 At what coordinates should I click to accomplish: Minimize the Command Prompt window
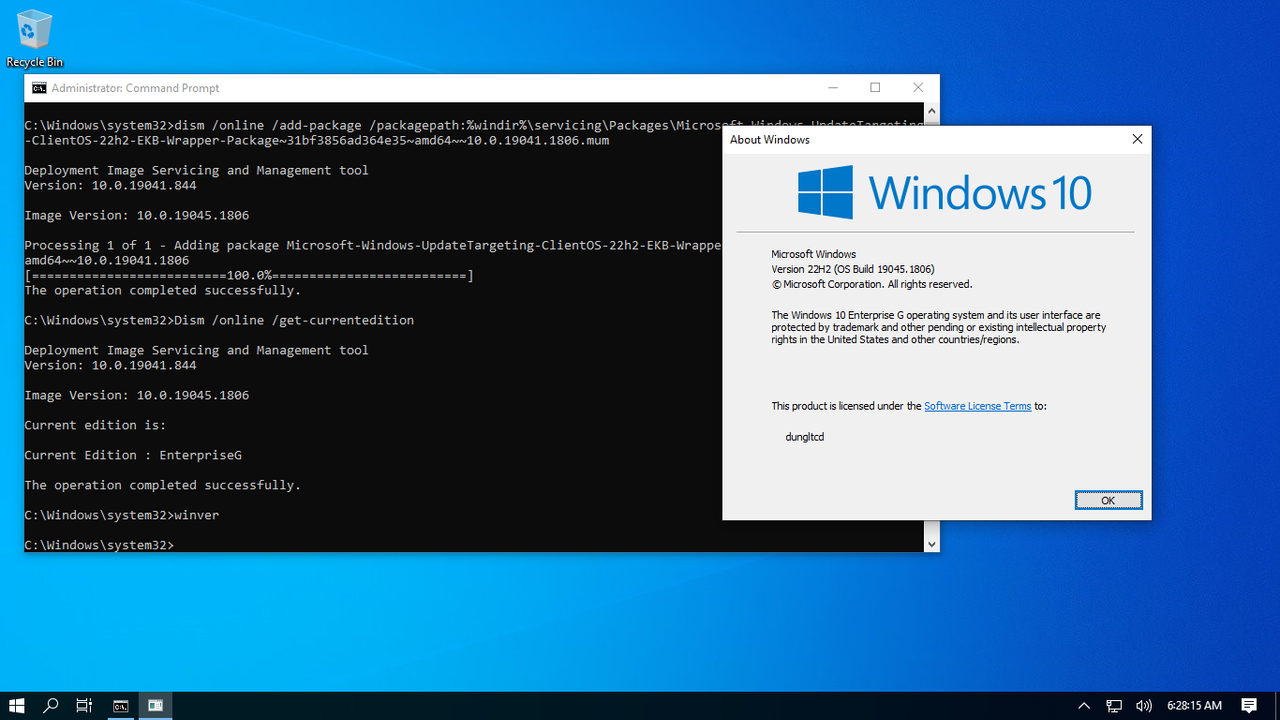click(832, 88)
